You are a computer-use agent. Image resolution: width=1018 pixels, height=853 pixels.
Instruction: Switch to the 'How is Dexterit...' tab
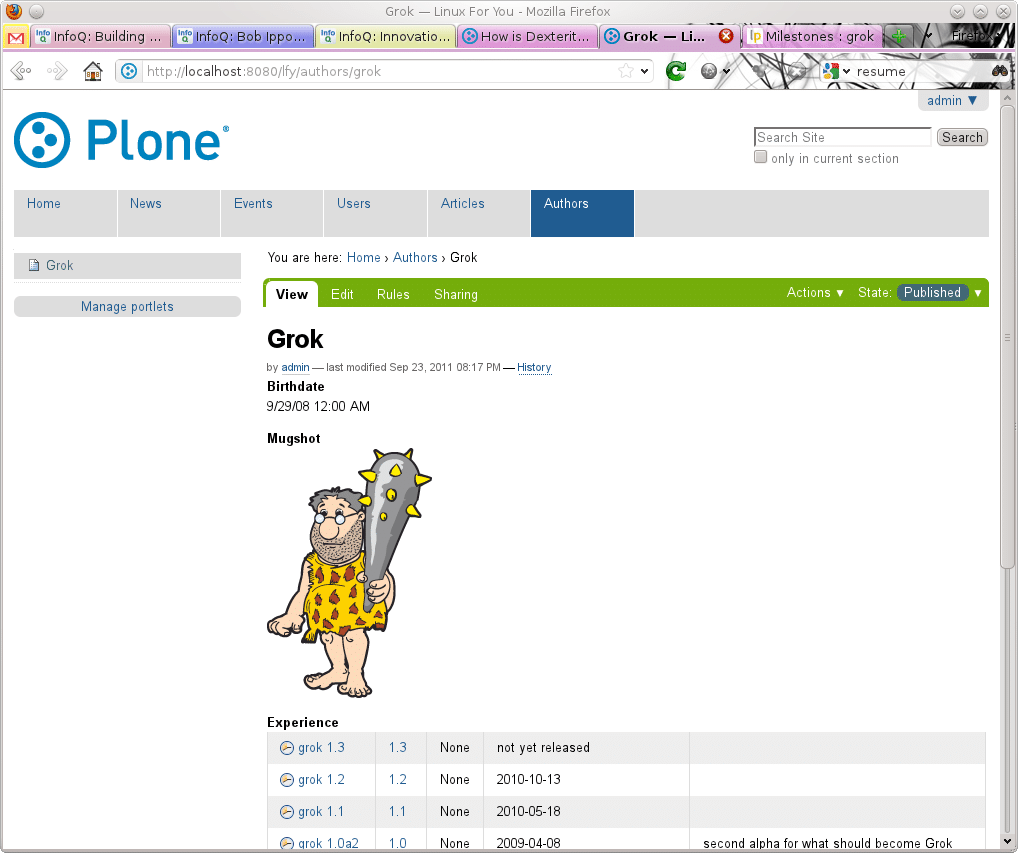pos(528,36)
